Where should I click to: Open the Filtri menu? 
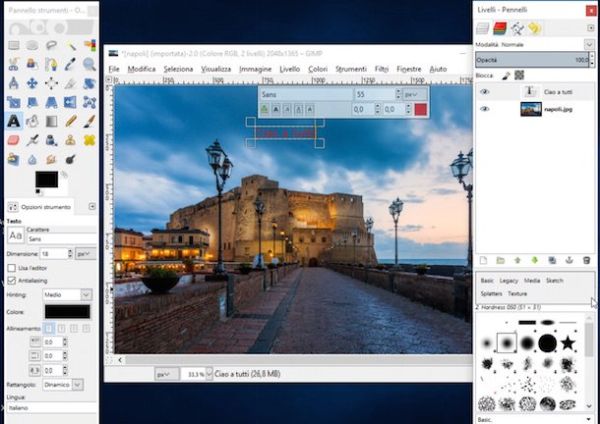pos(381,69)
